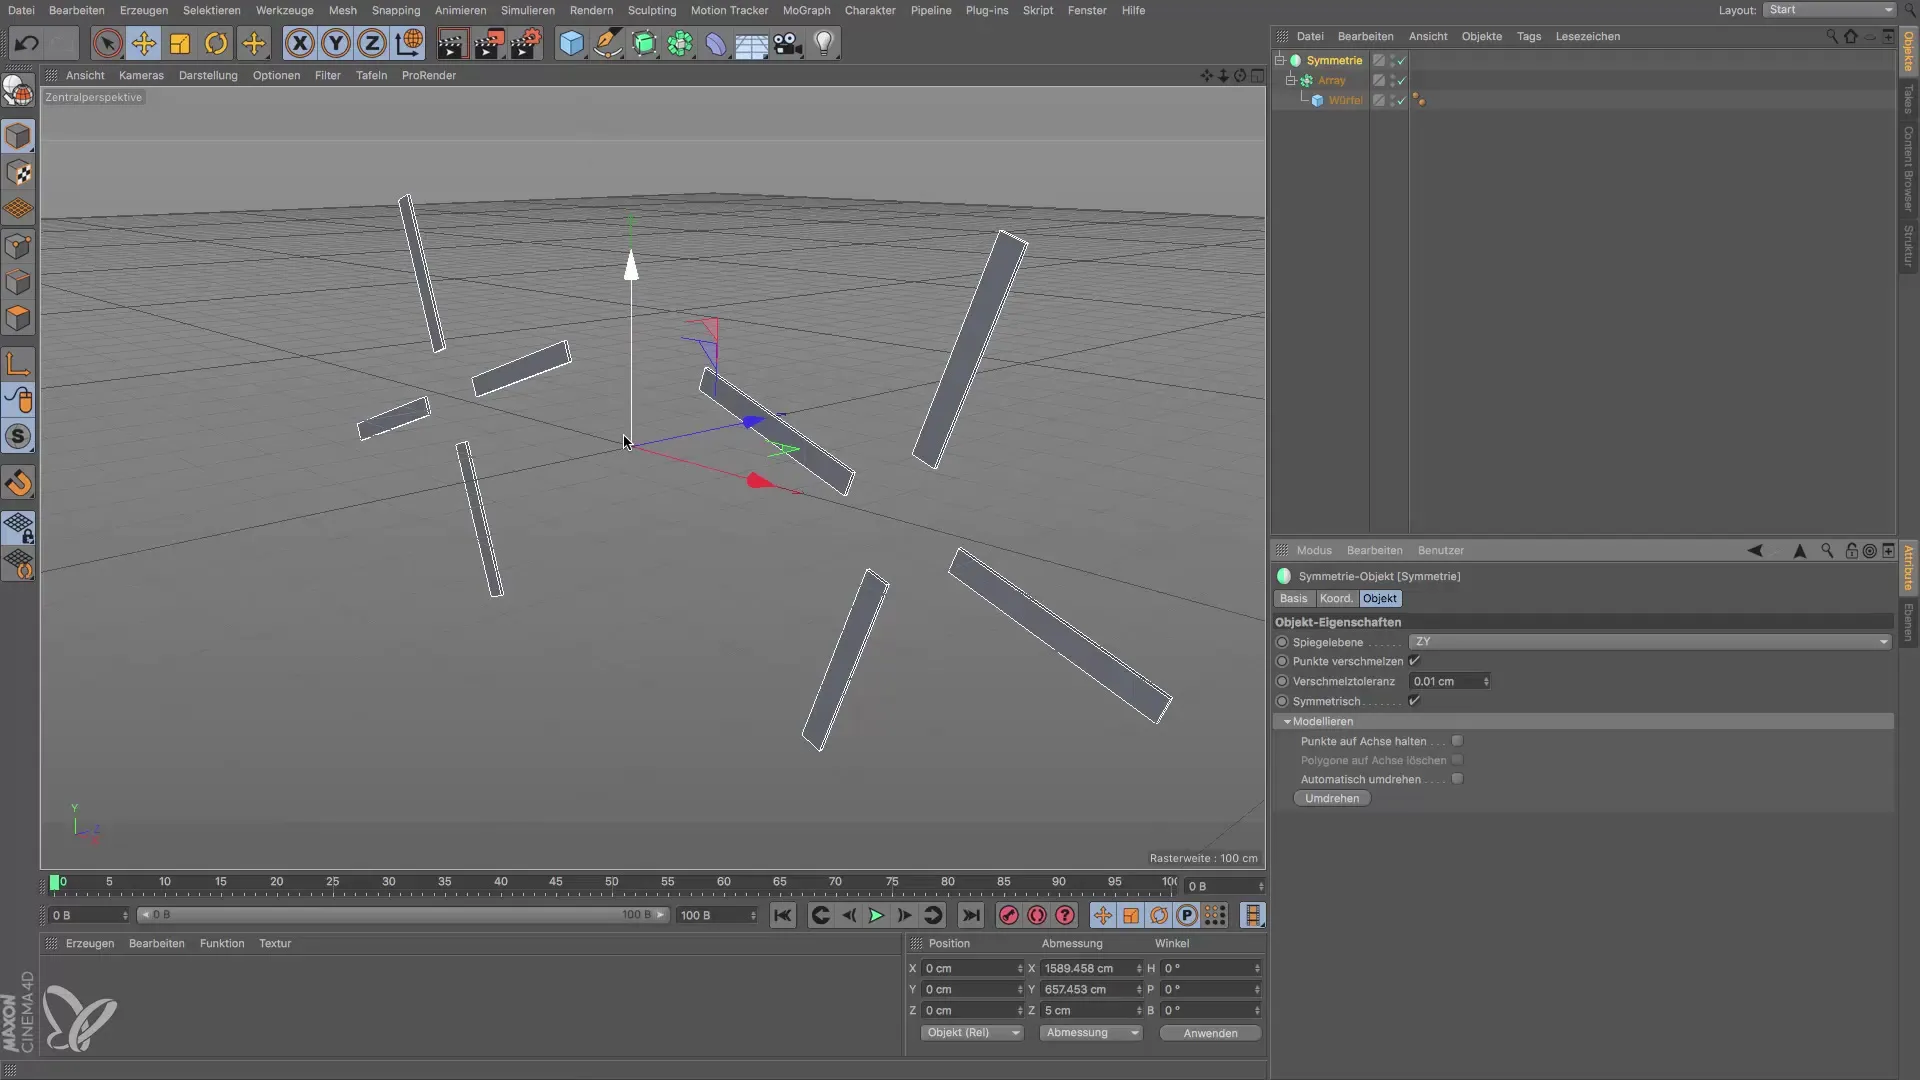Open the spline pen tool
This screenshot has width=1920, height=1080.
click(x=607, y=44)
